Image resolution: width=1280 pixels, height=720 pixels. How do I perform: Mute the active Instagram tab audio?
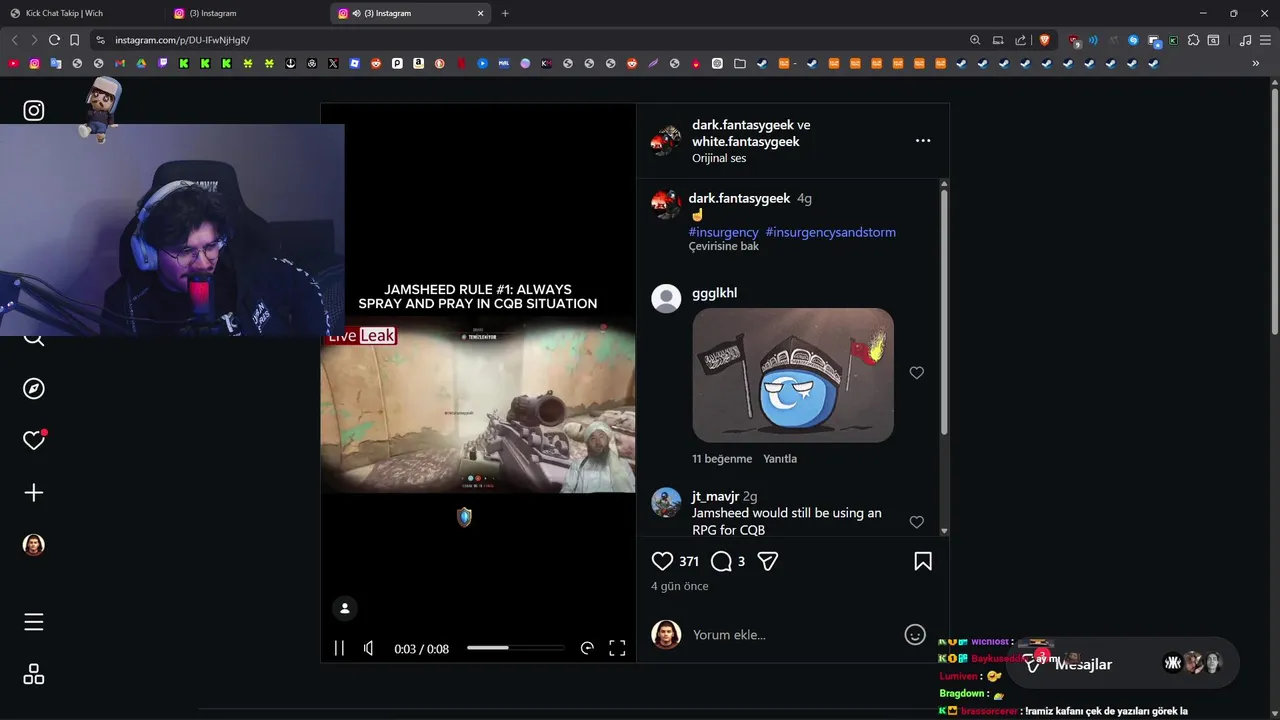coord(357,14)
